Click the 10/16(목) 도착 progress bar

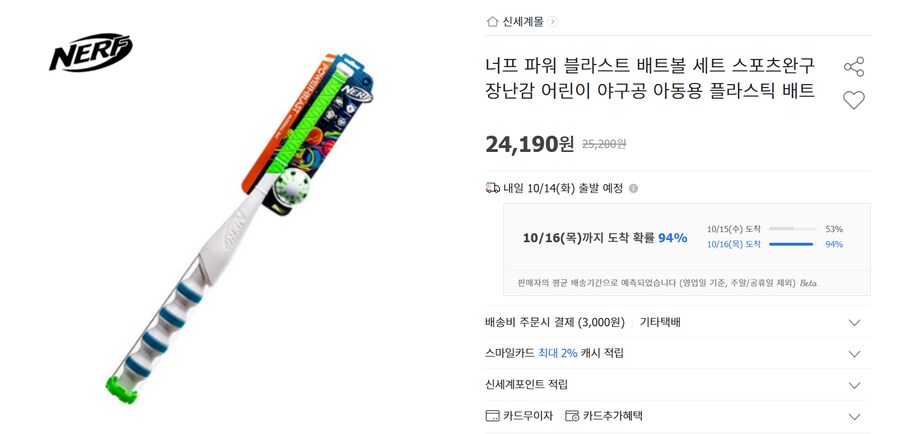793,244
